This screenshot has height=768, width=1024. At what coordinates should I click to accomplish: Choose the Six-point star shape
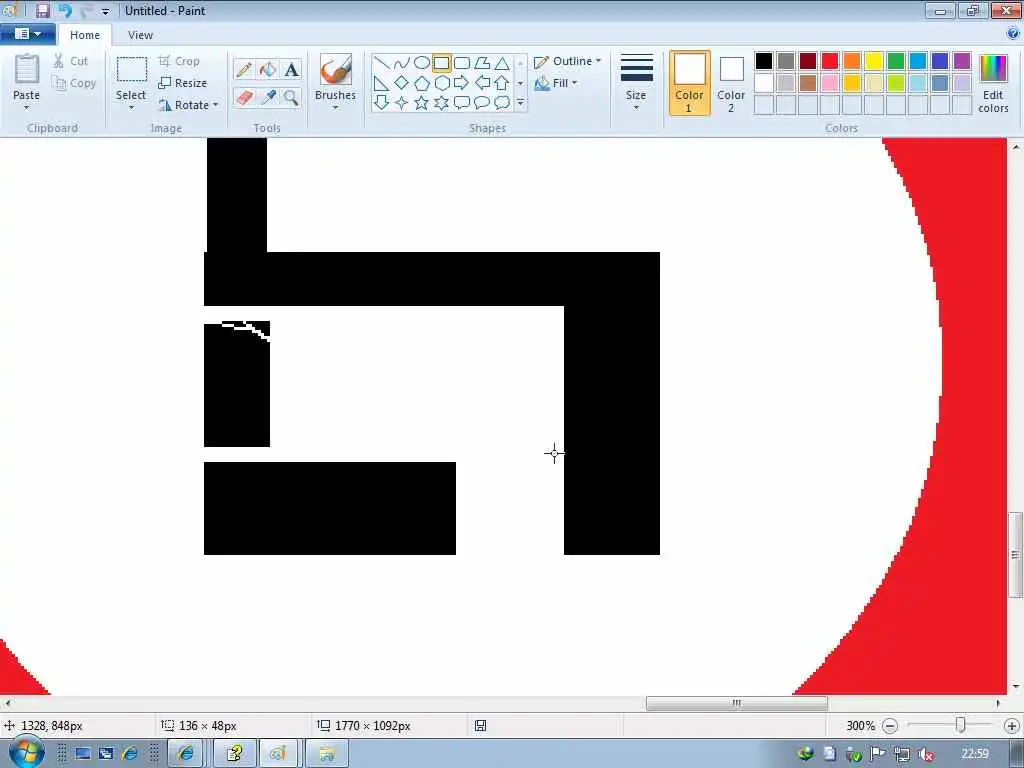[x=441, y=103]
